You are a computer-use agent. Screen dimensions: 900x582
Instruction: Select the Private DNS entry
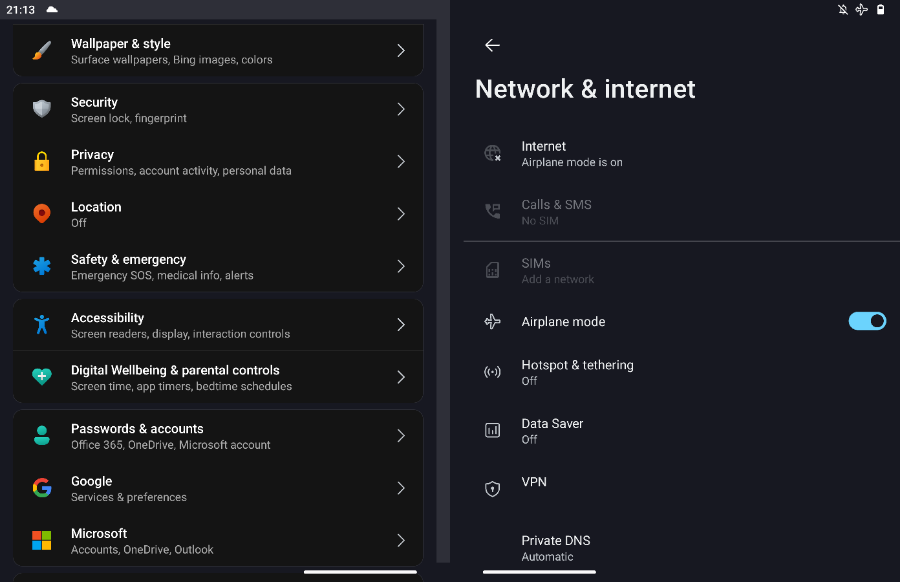tap(682, 548)
